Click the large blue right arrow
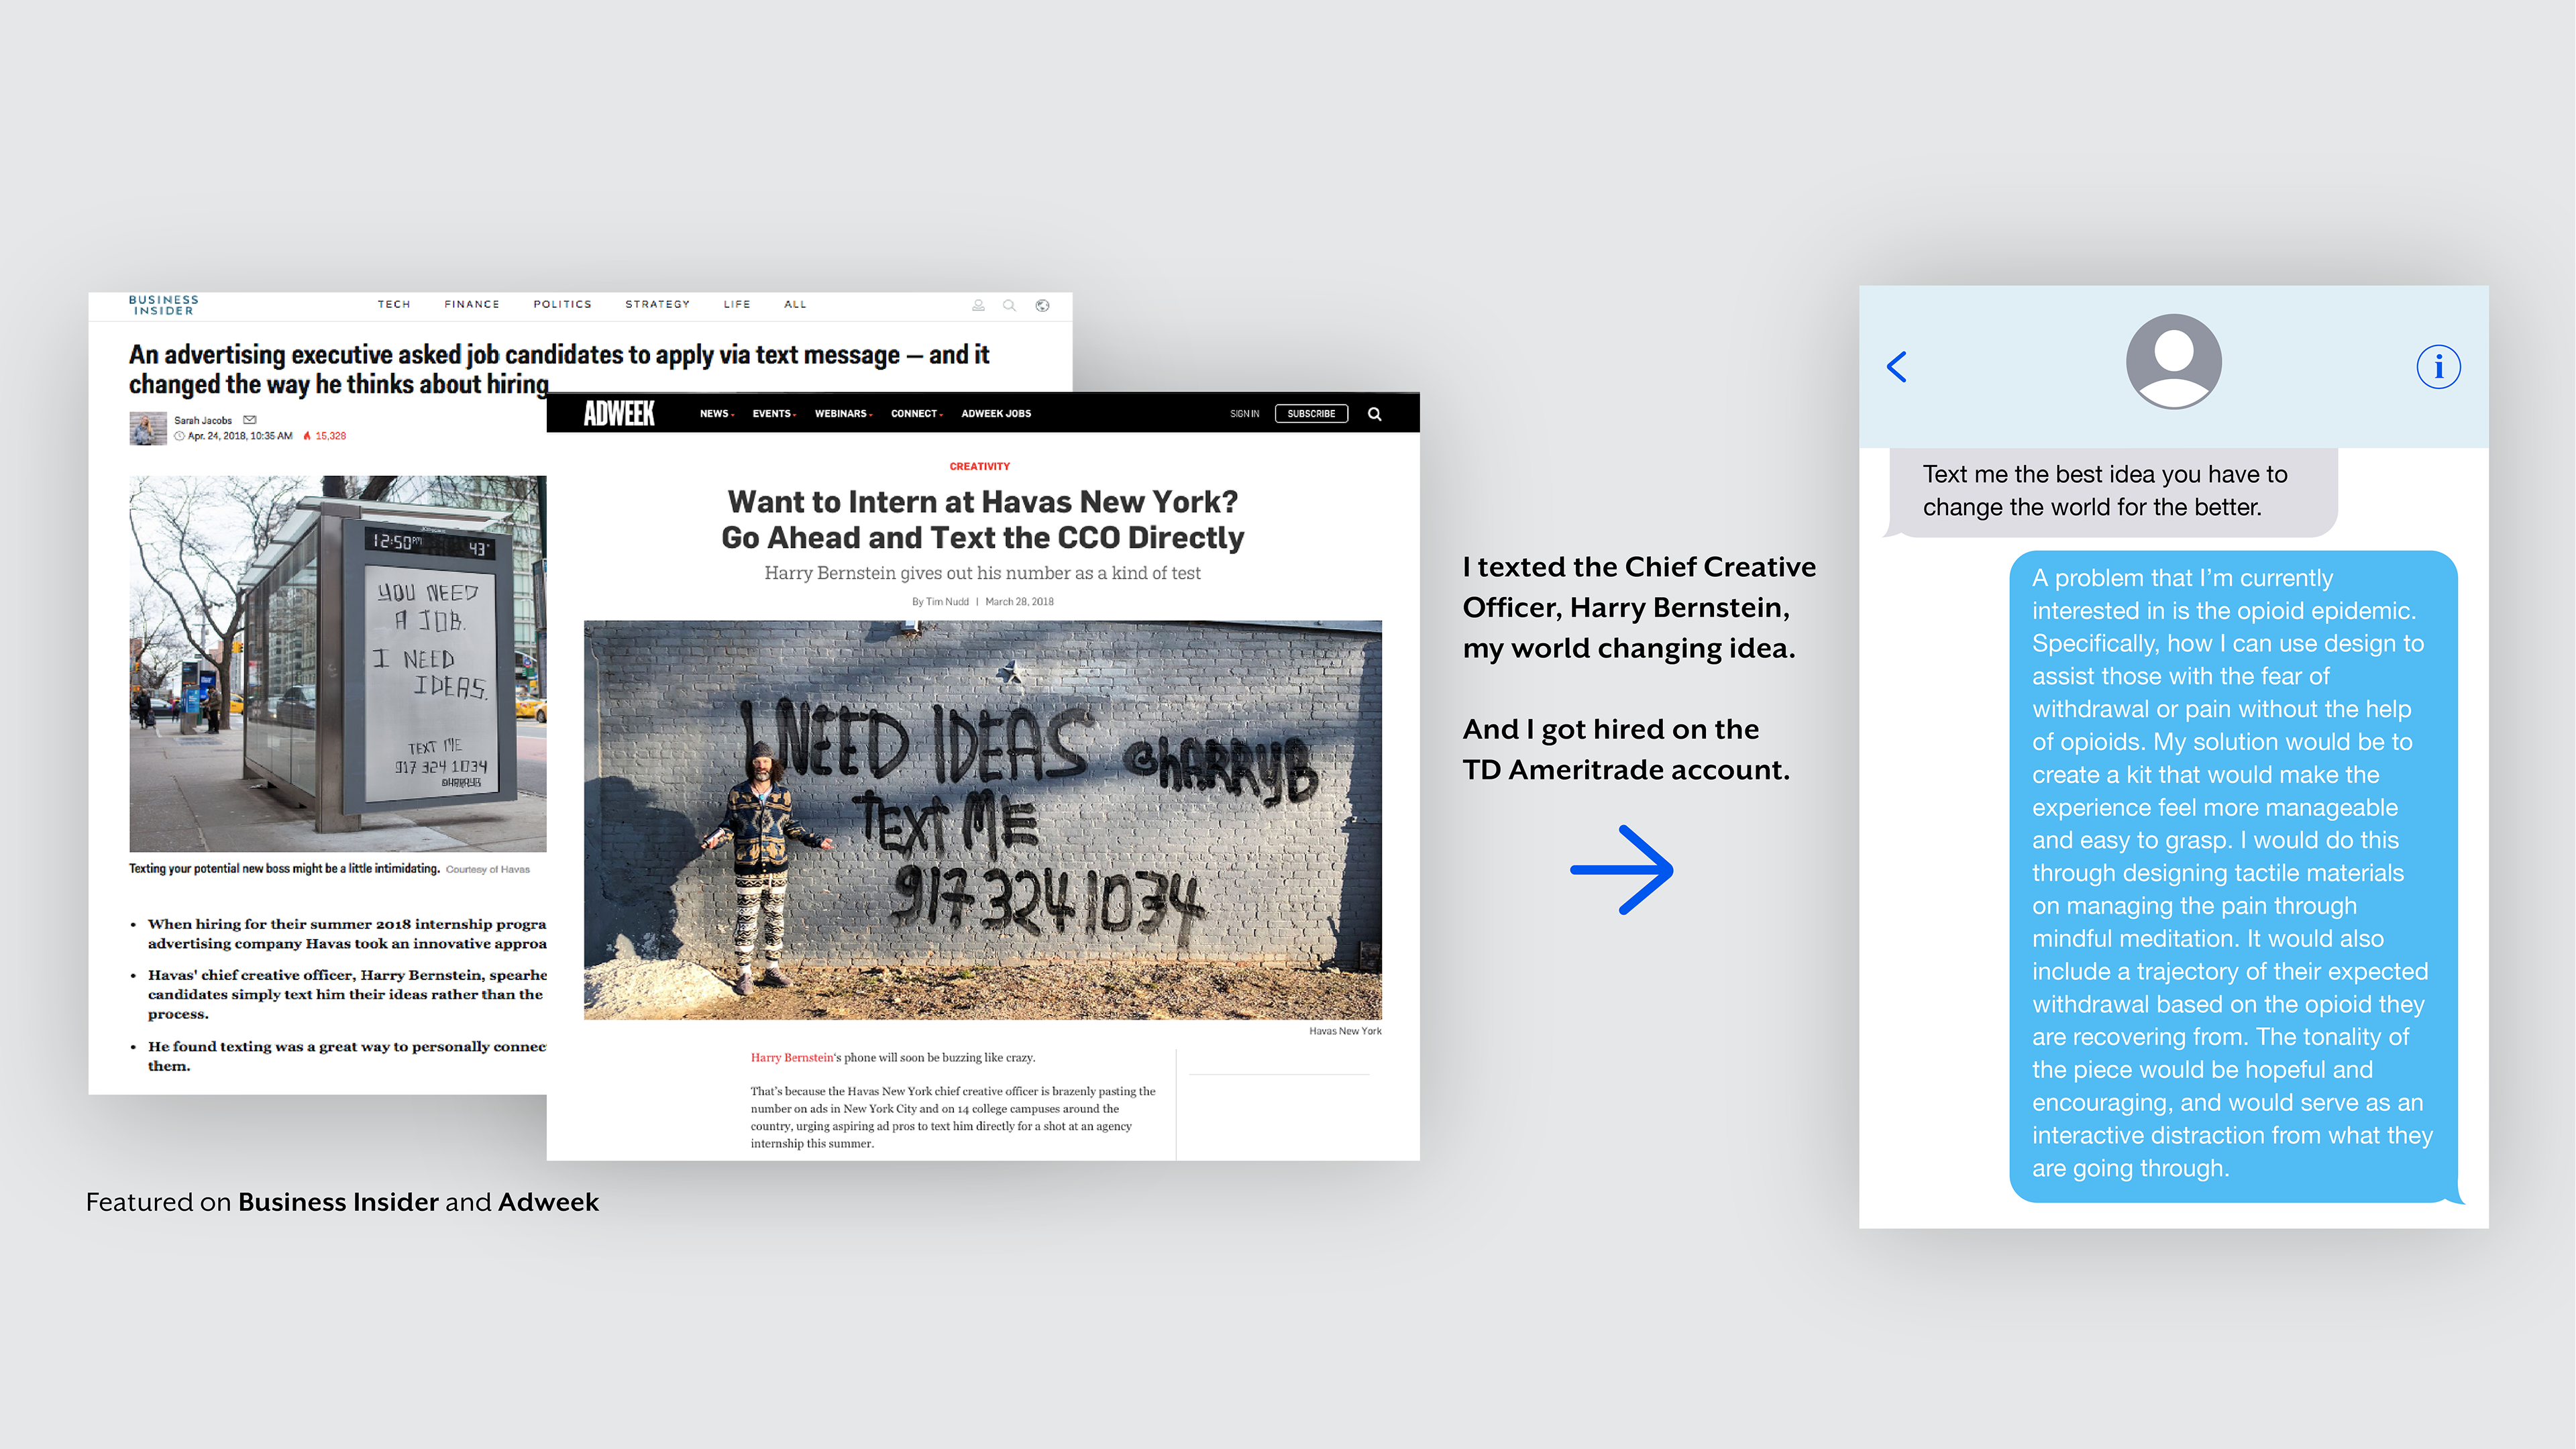The width and height of the screenshot is (2576, 1449). 1622,869
